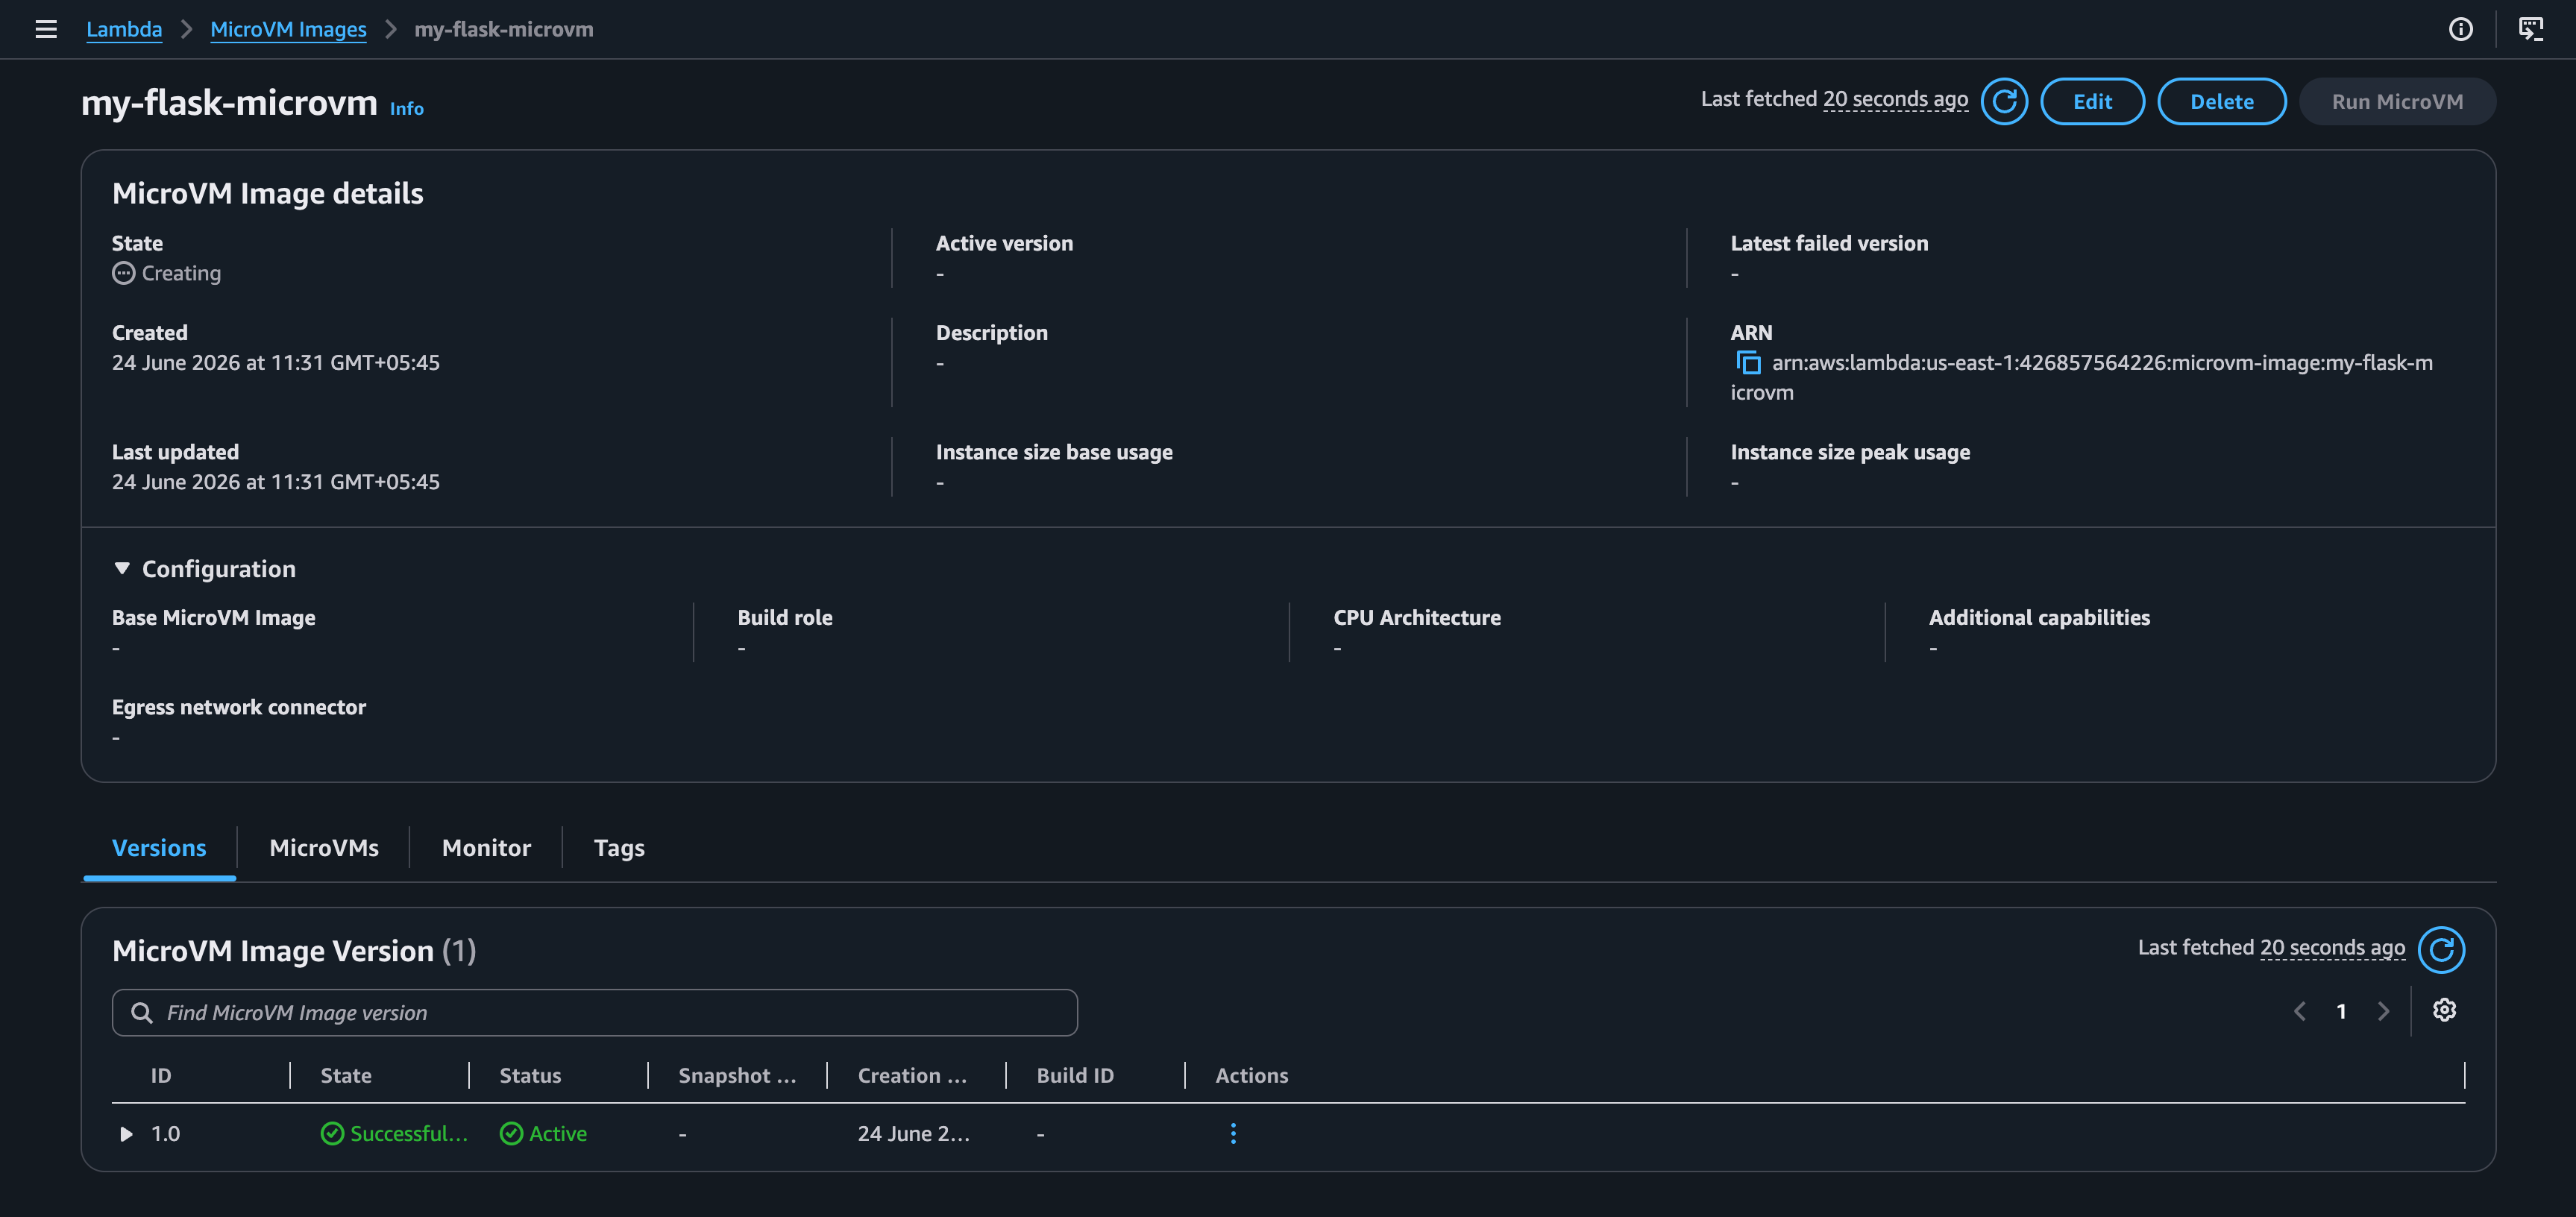Click the 'Last fetched 20 seconds ago' text in header

pyautogui.click(x=1834, y=99)
